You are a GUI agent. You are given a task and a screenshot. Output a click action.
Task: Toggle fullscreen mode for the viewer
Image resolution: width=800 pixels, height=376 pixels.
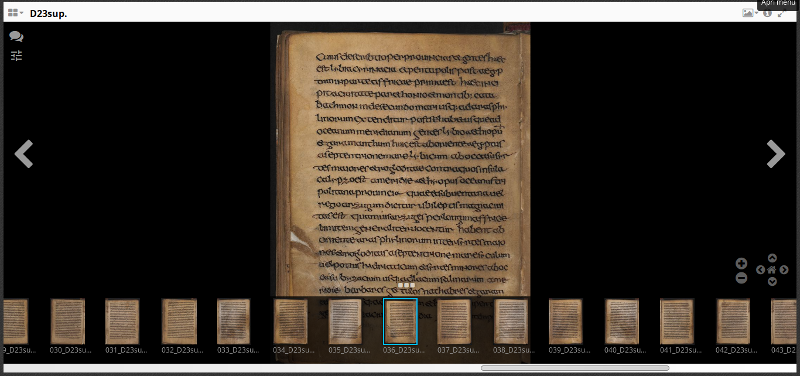point(781,14)
